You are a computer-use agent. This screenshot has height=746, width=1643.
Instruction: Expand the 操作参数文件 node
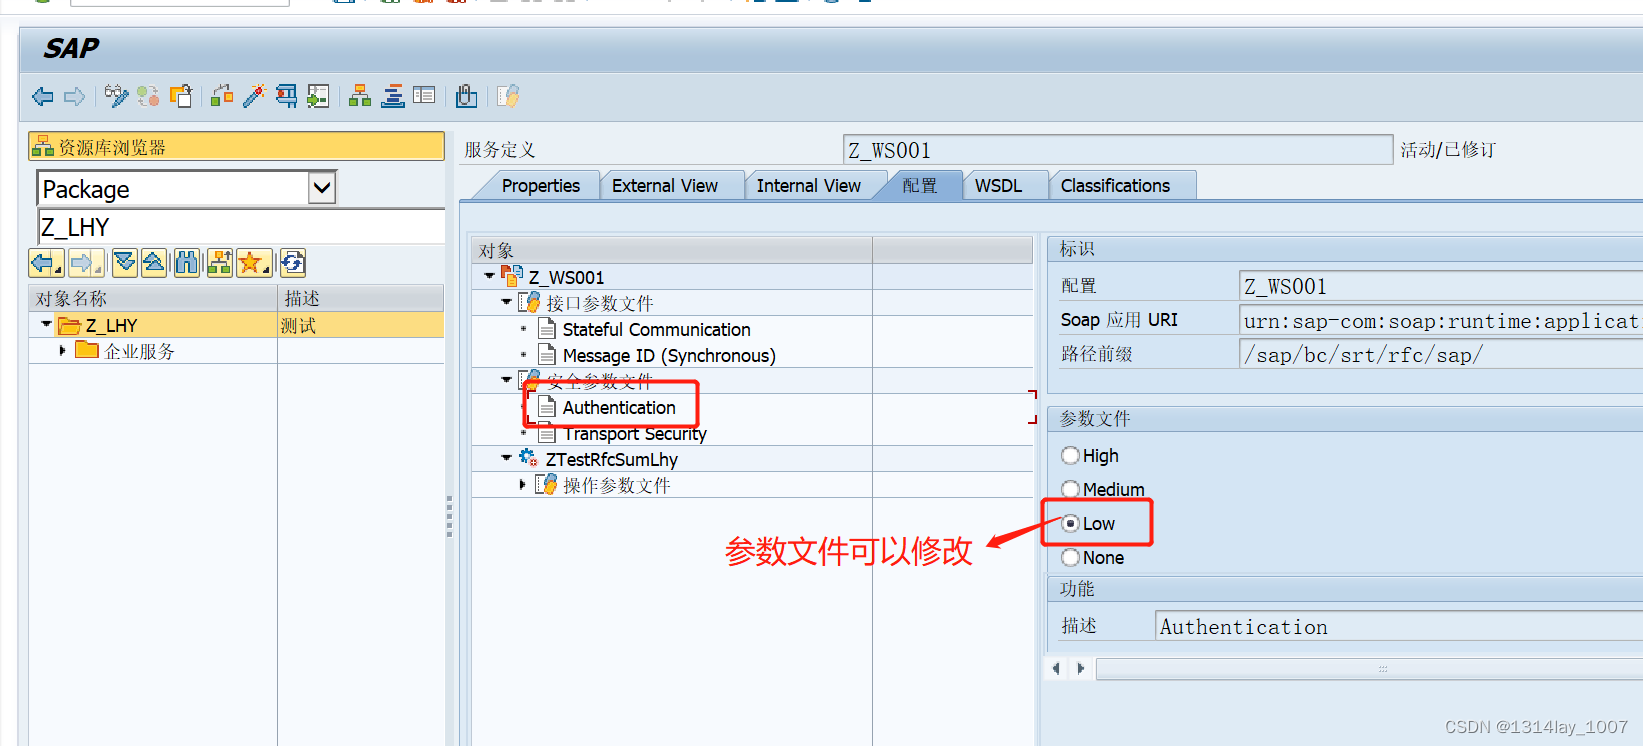point(522,484)
